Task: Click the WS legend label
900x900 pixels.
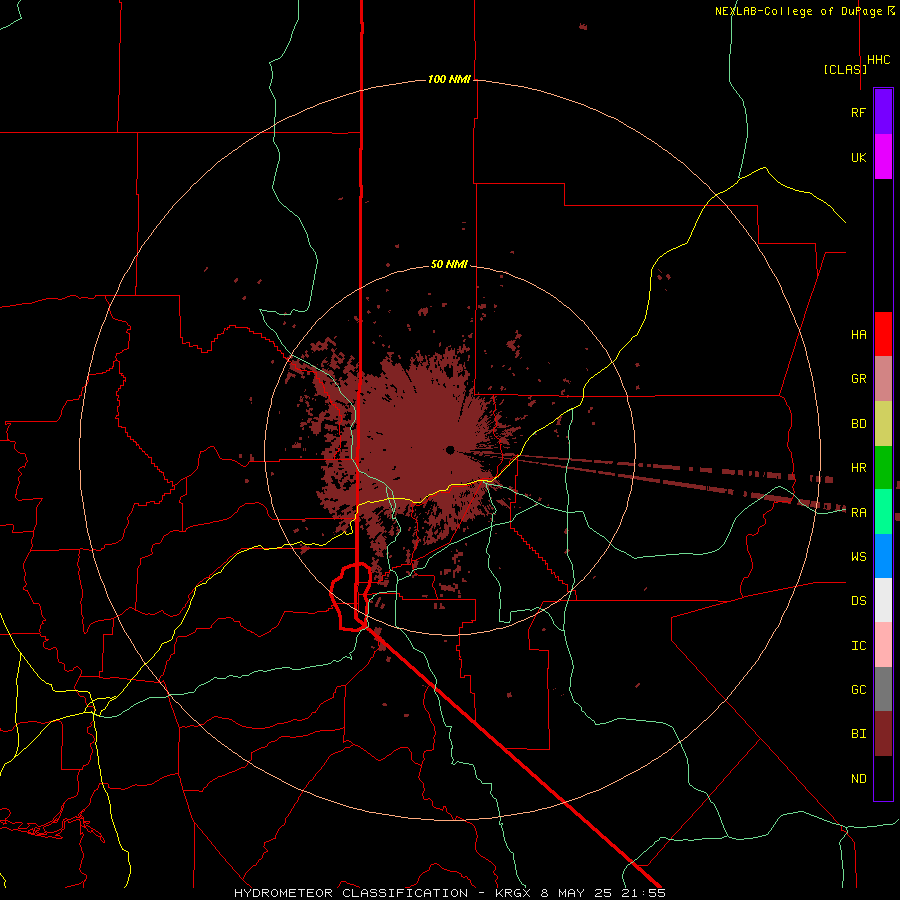Action: (x=858, y=557)
